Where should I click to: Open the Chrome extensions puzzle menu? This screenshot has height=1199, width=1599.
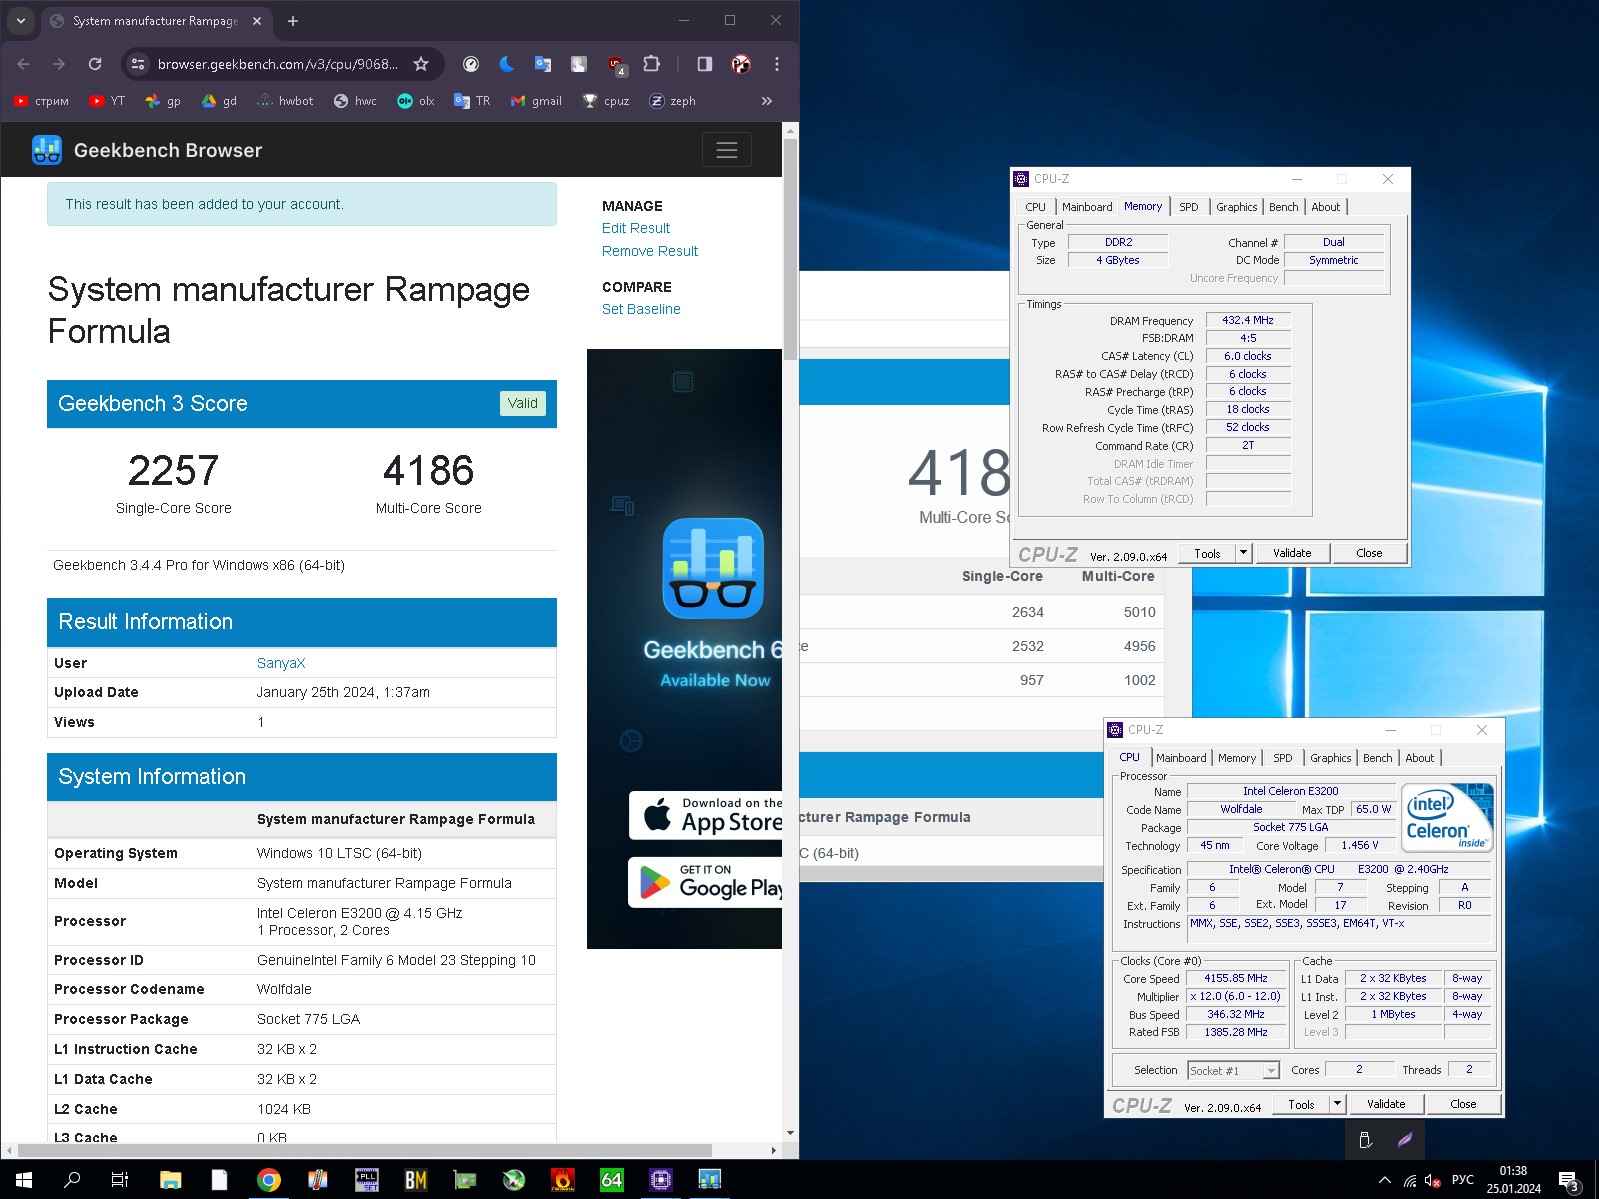coord(652,64)
